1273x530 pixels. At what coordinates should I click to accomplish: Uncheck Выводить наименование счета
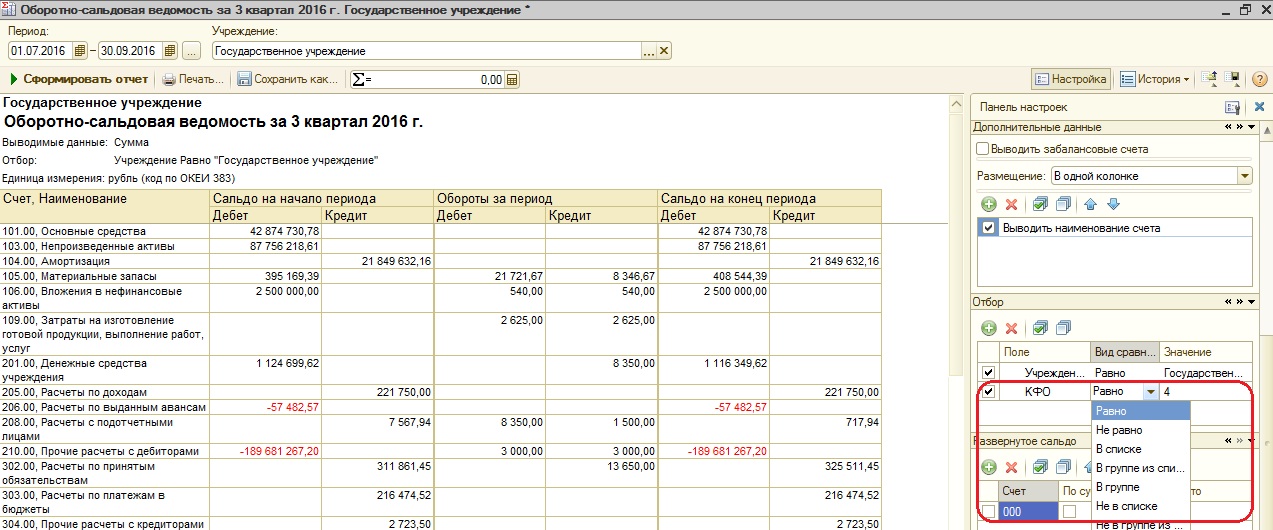(x=989, y=228)
